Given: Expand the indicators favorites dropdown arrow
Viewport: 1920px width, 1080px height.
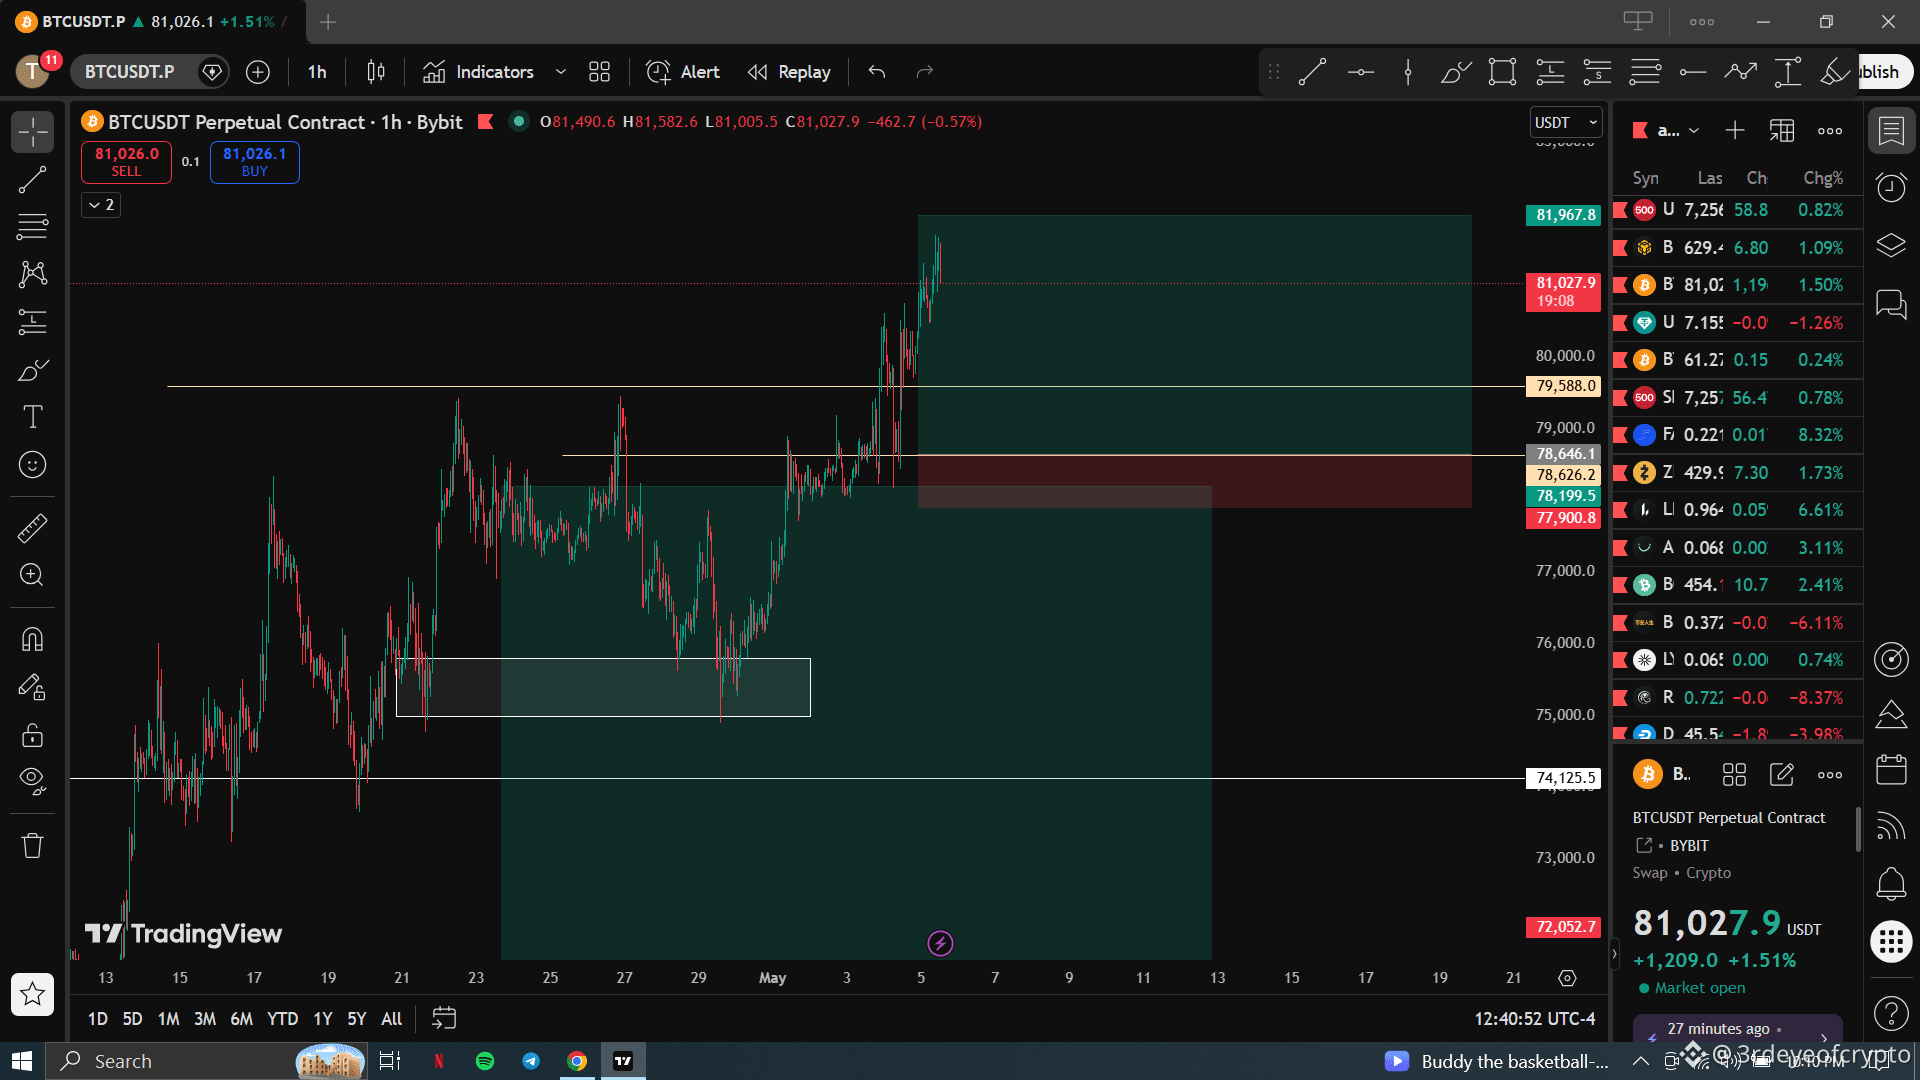Looking at the screenshot, I should [561, 72].
